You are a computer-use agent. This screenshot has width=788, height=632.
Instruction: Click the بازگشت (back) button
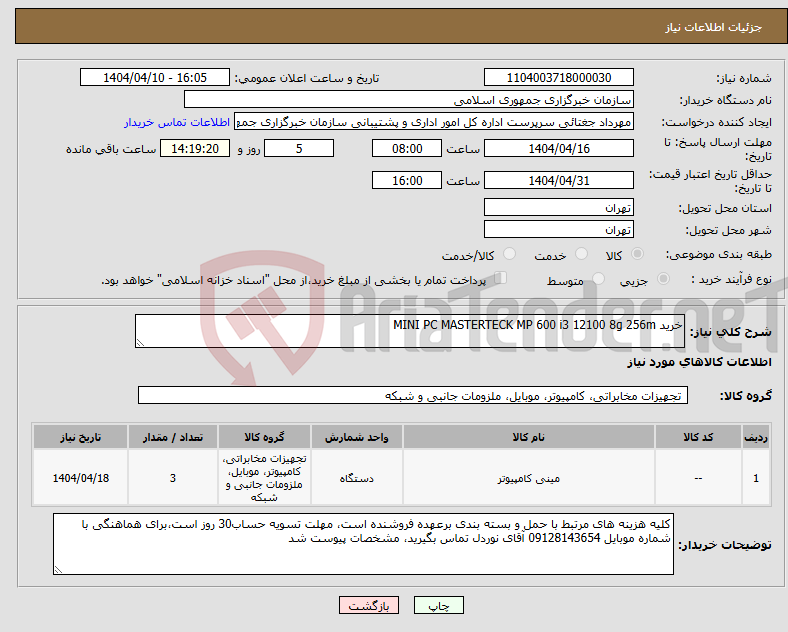click(x=369, y=605)
